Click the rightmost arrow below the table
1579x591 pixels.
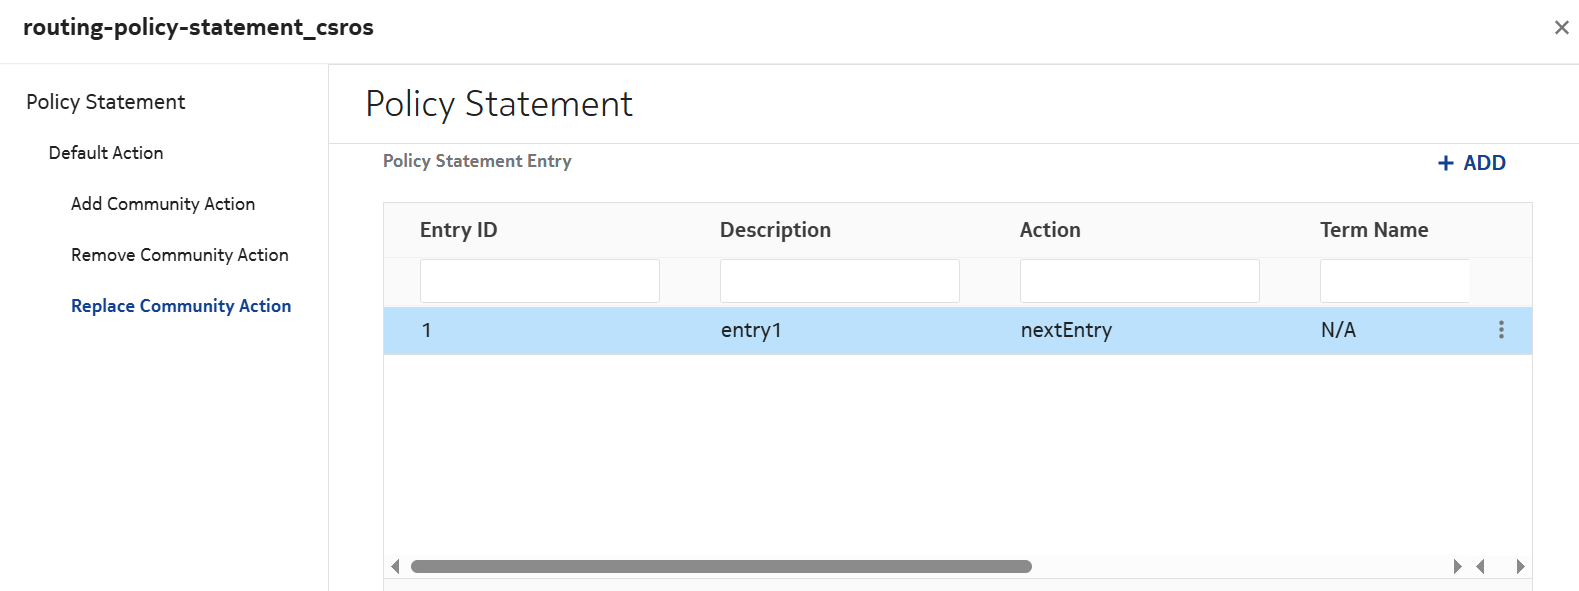[x=1520, y=567]
